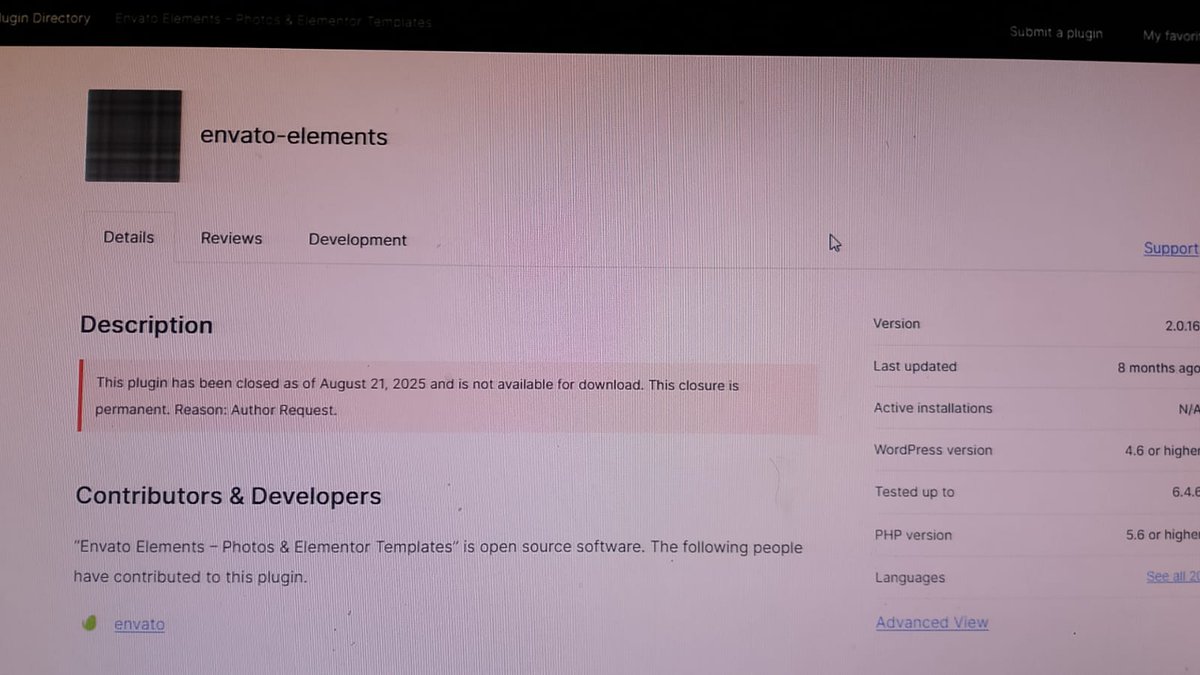Switch to the Reviews tab
The height and width of the screenshot is (675, 1200).
point(231,238)
